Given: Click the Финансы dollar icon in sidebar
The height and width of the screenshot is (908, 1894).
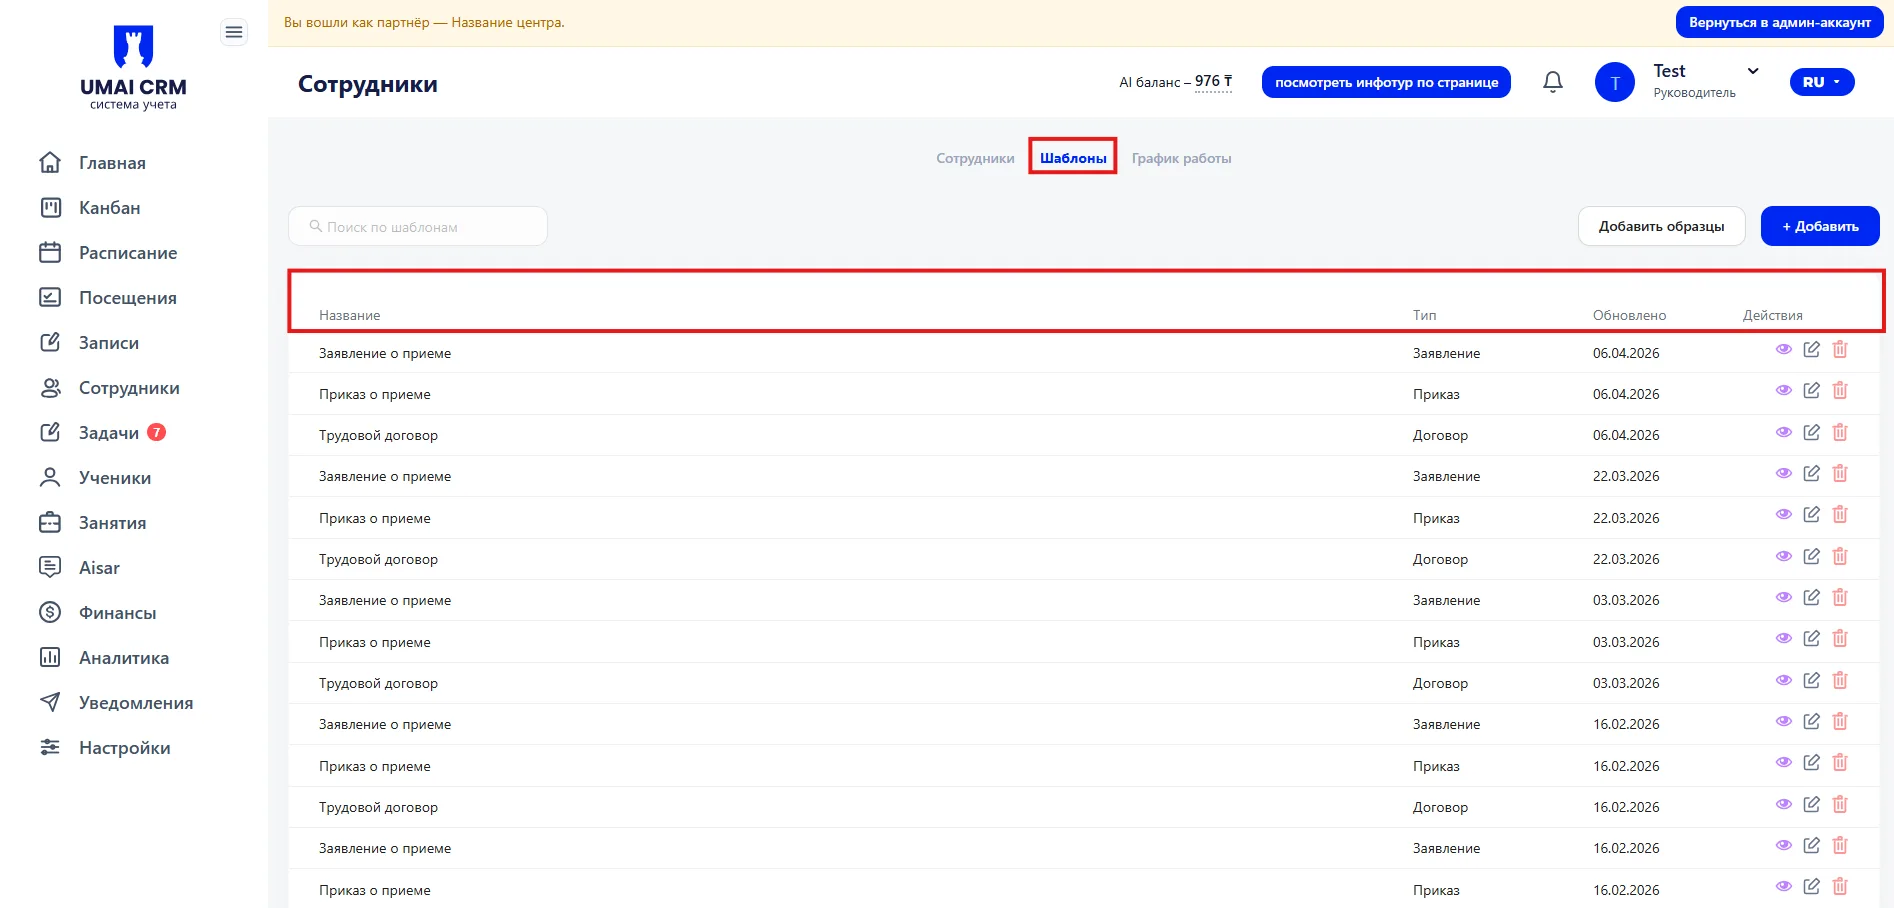Looking at the screenshot, I should 50,612.
